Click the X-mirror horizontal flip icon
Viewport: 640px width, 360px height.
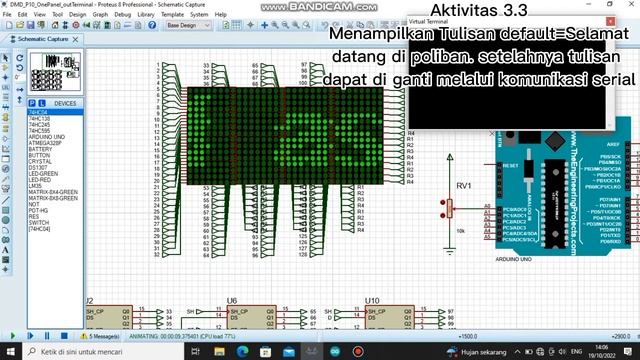click(20, 89)
